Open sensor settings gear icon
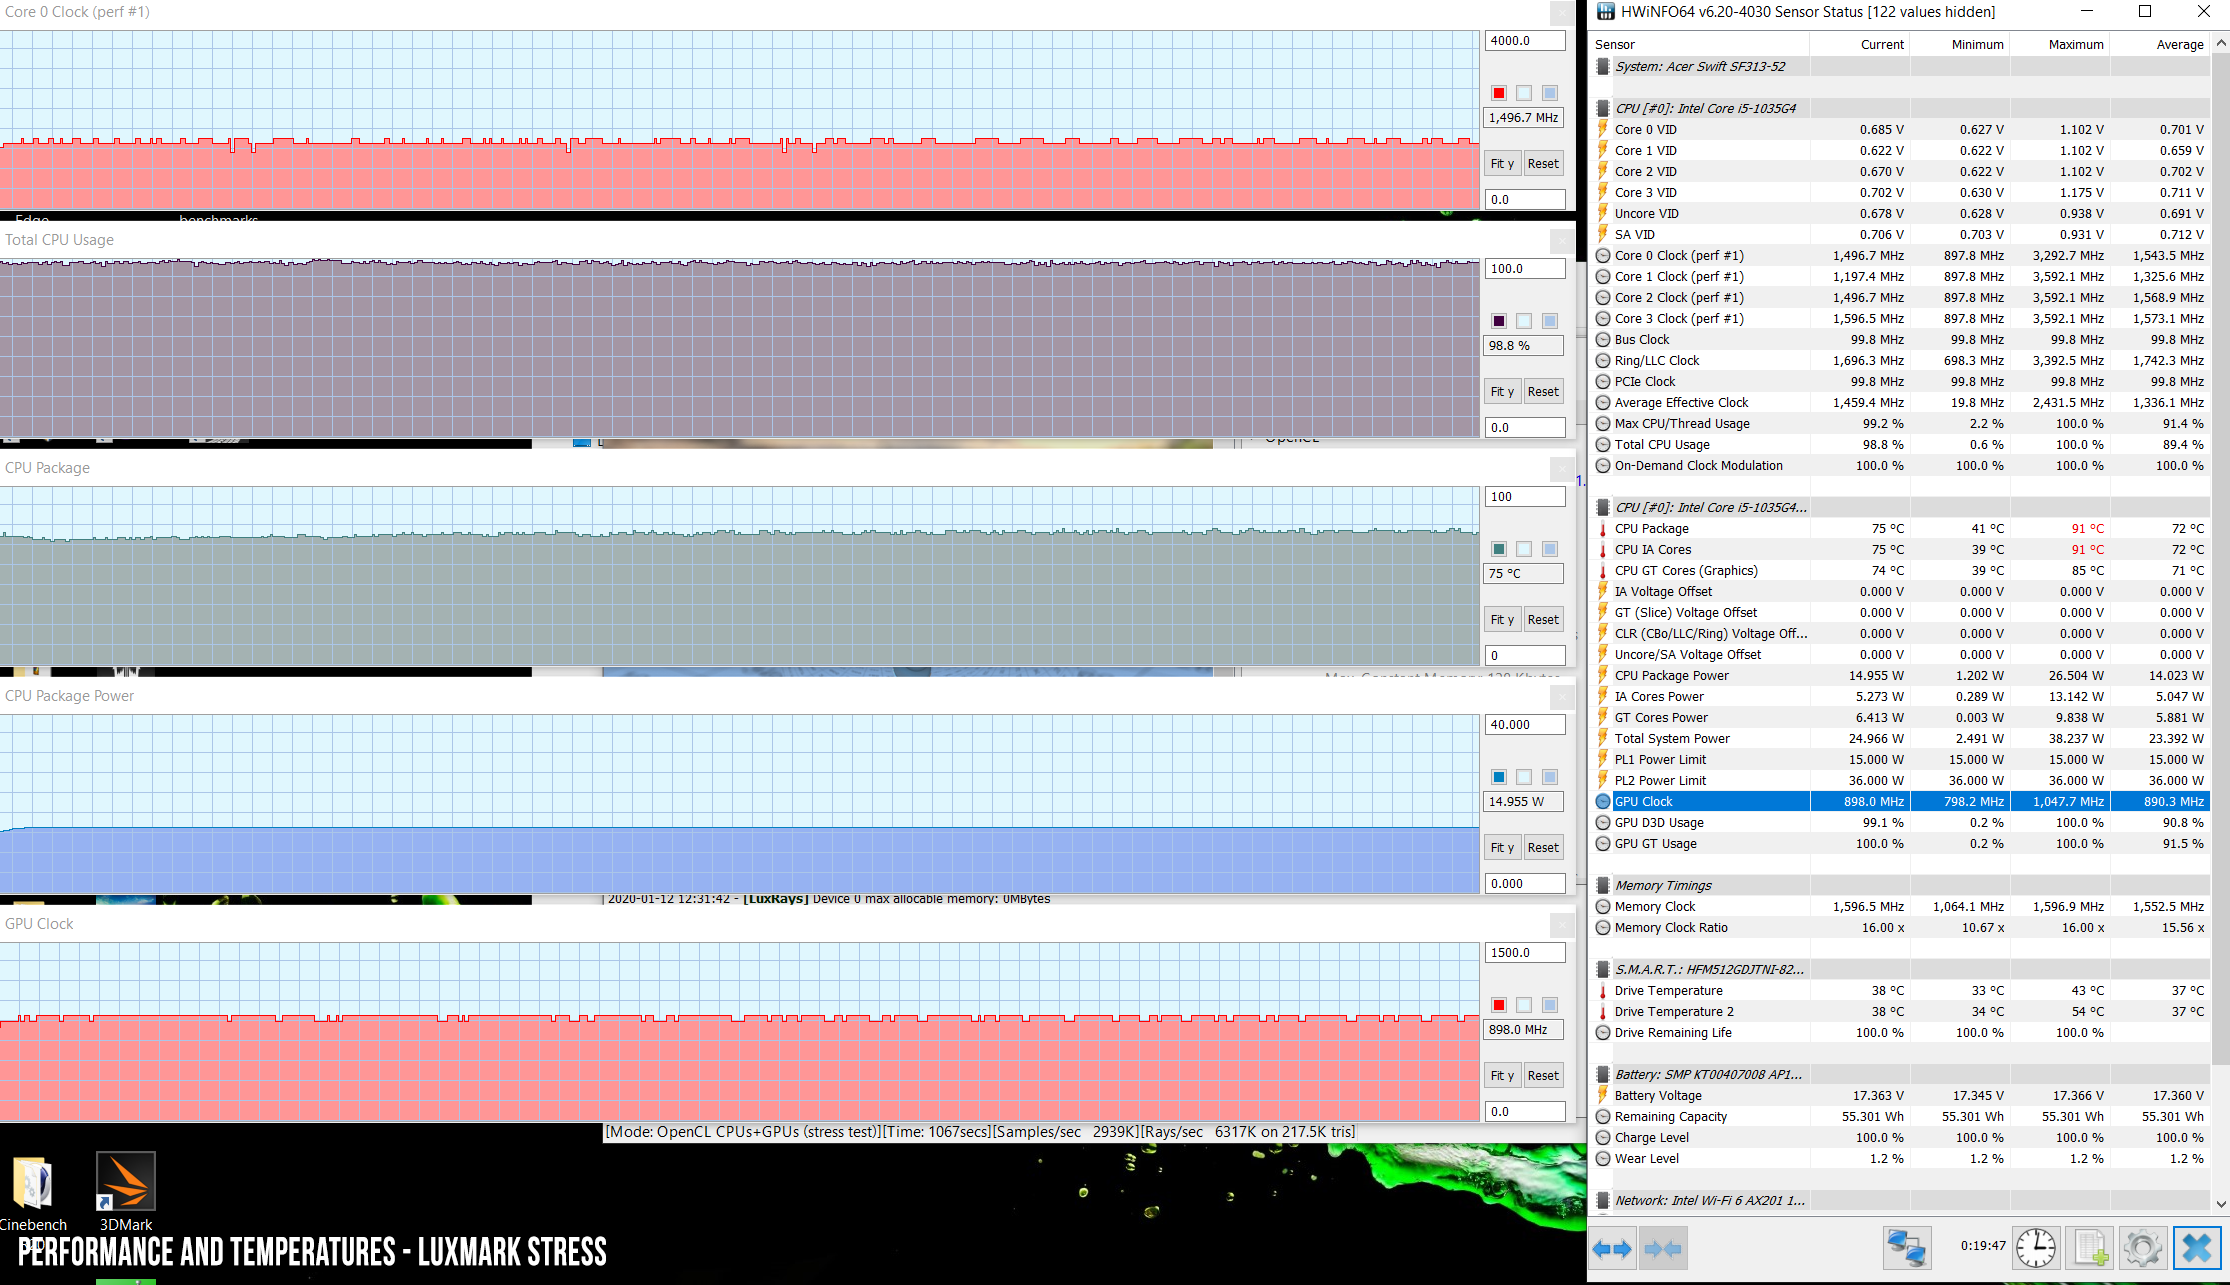 (2142, 1248)
